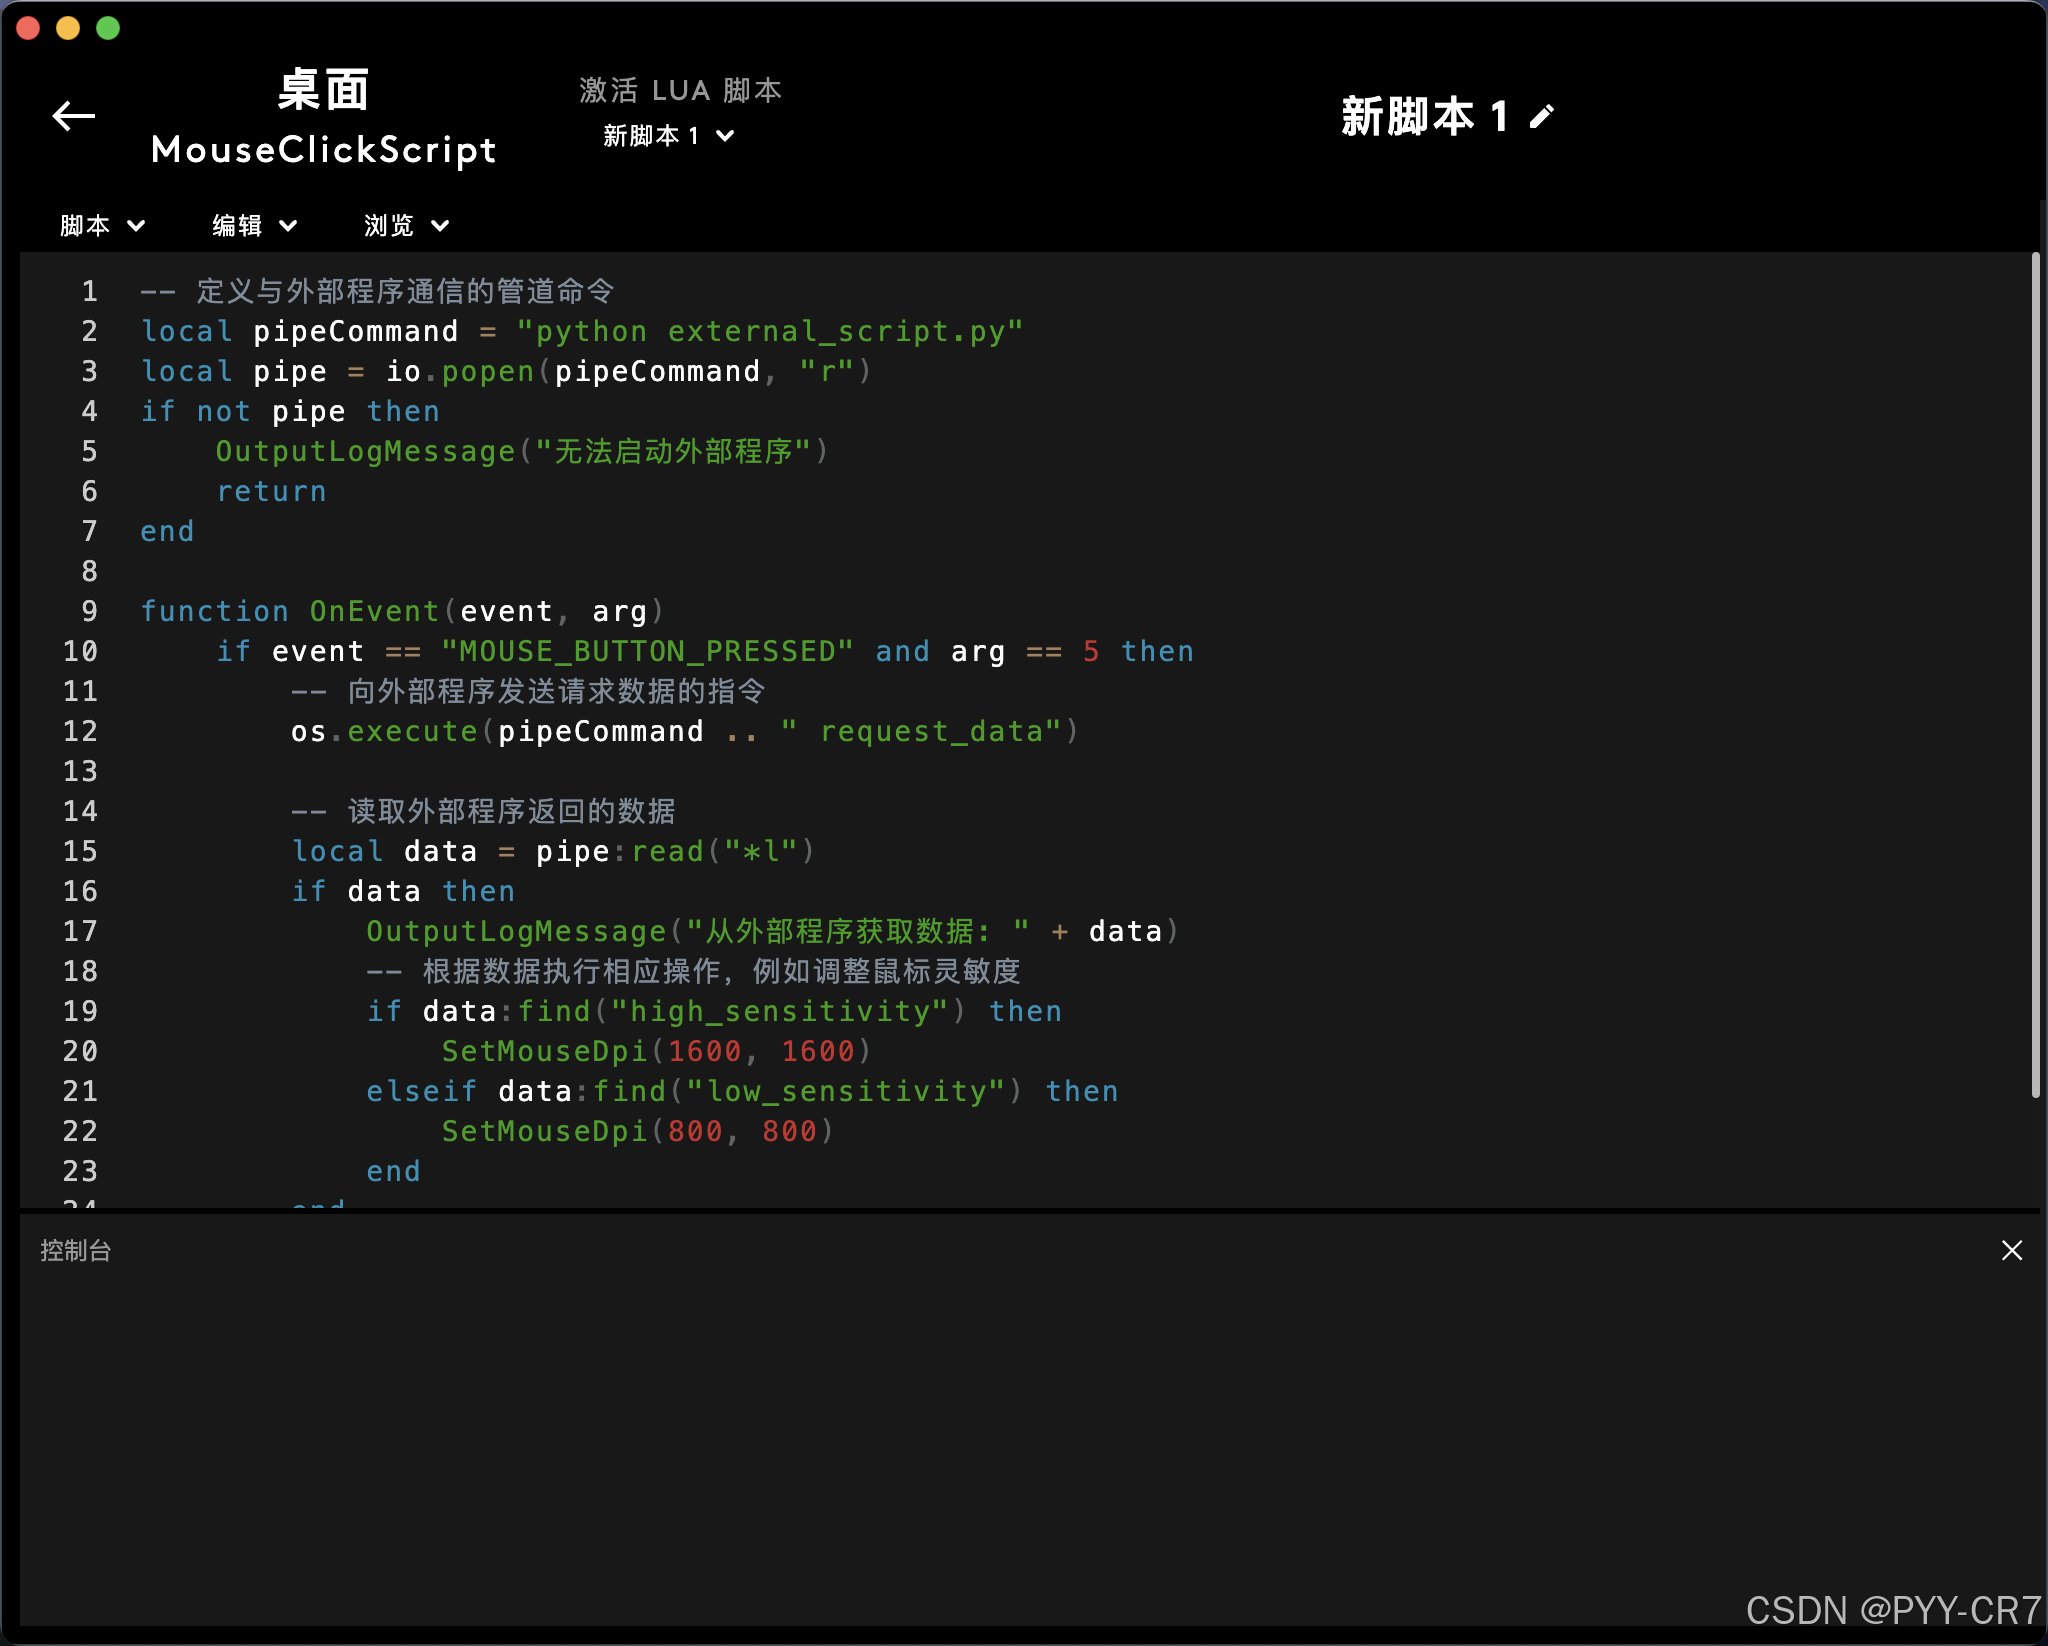Screen dimensions: 2048x1646
Task: Expand the active LUA script dropdown 新脚本 1
Action: click(x=668, y=136)
